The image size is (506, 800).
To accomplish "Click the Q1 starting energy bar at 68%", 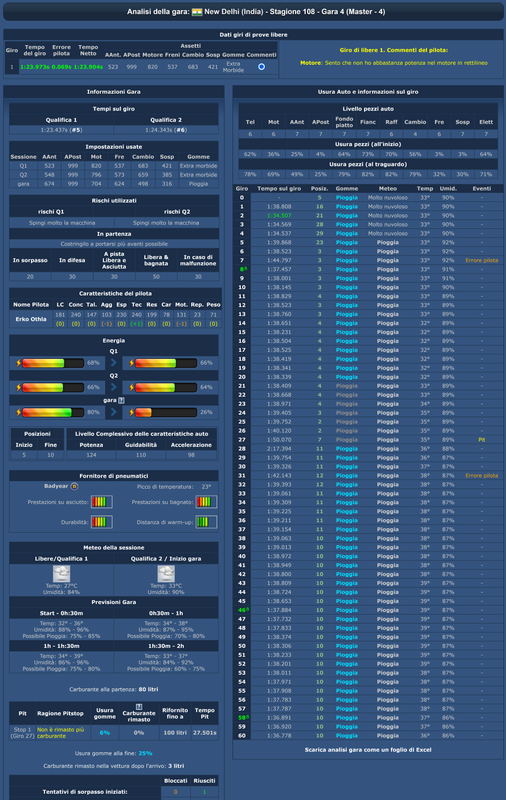I will coord(53,363).
